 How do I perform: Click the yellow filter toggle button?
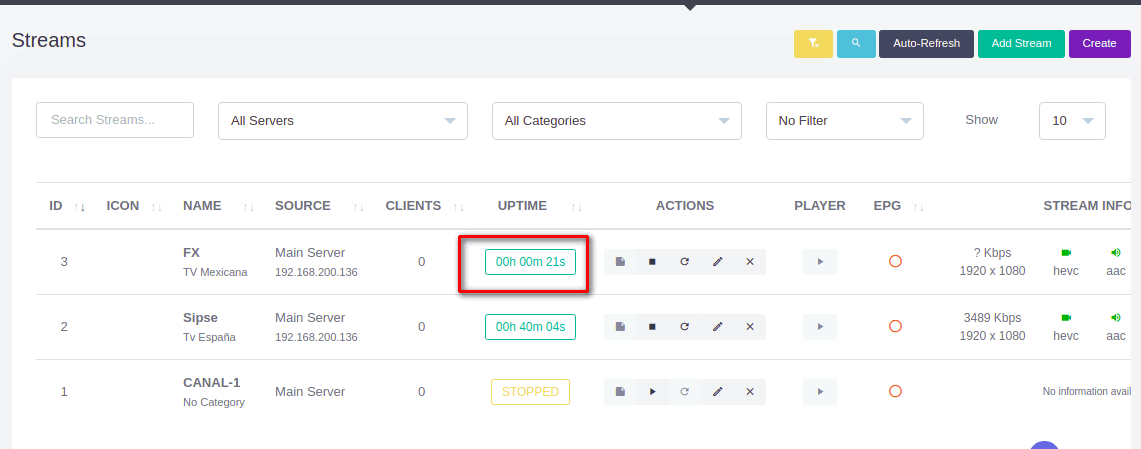click(x=813, y=44)
